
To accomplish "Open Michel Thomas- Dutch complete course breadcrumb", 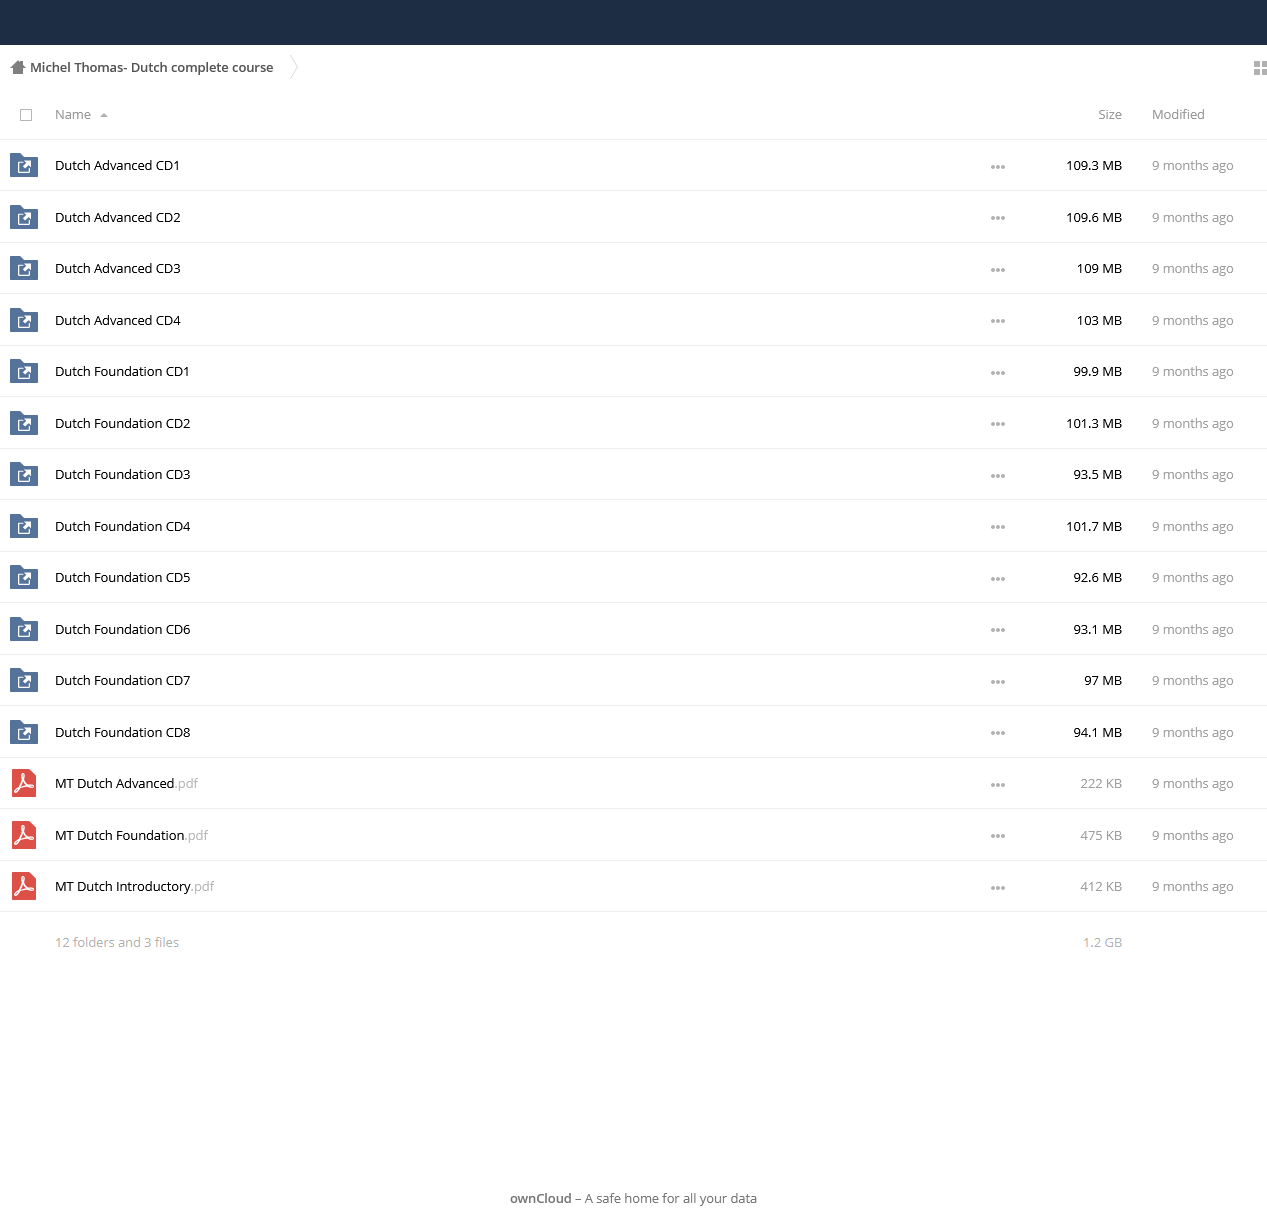I will pyautogui.click(x=151, y=68).
